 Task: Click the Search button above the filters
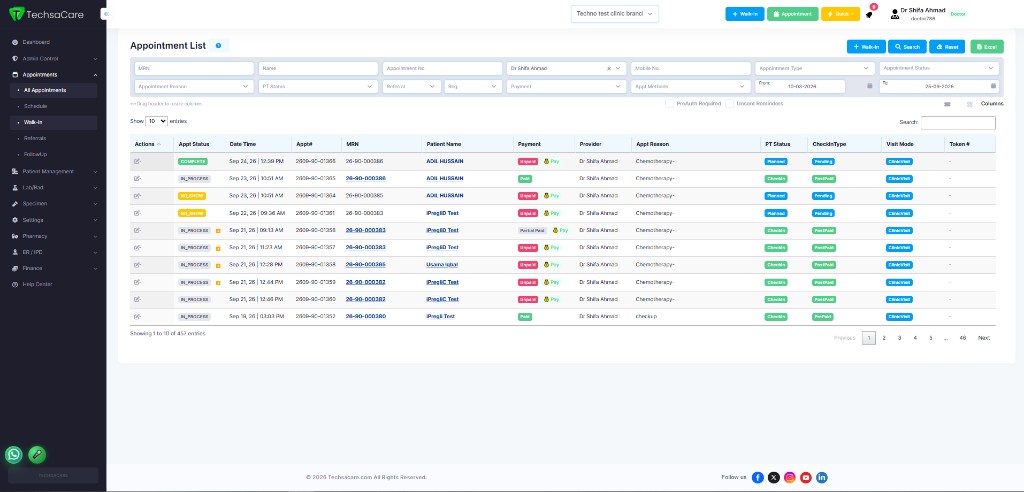tap(907, 47)
